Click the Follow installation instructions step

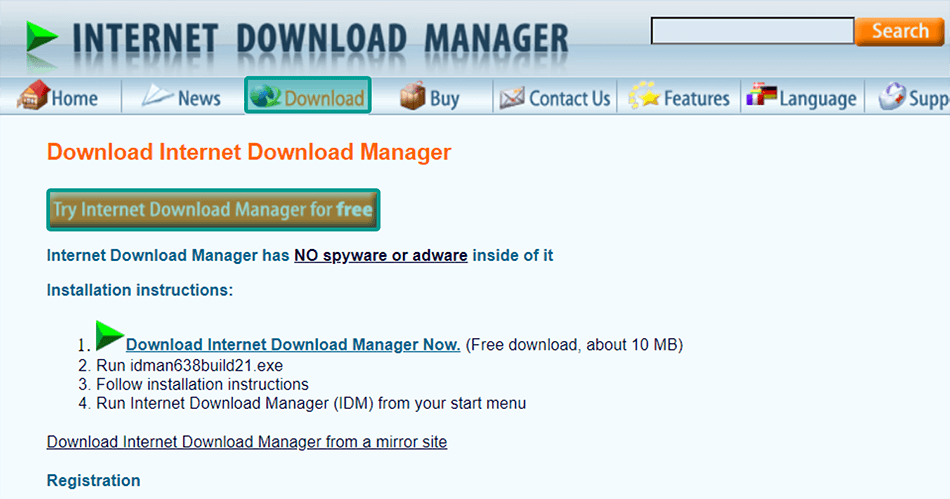tap(202, 385)
